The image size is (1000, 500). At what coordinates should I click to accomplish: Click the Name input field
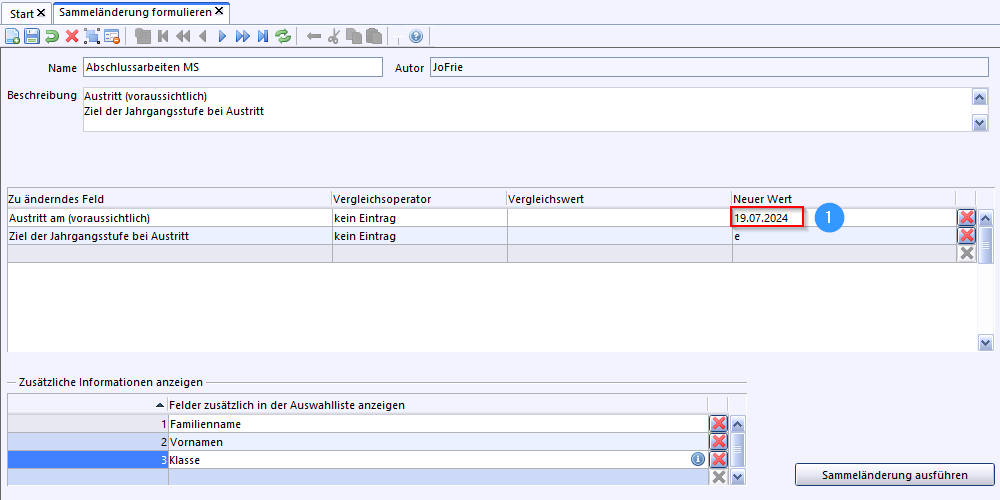(233, 67)
